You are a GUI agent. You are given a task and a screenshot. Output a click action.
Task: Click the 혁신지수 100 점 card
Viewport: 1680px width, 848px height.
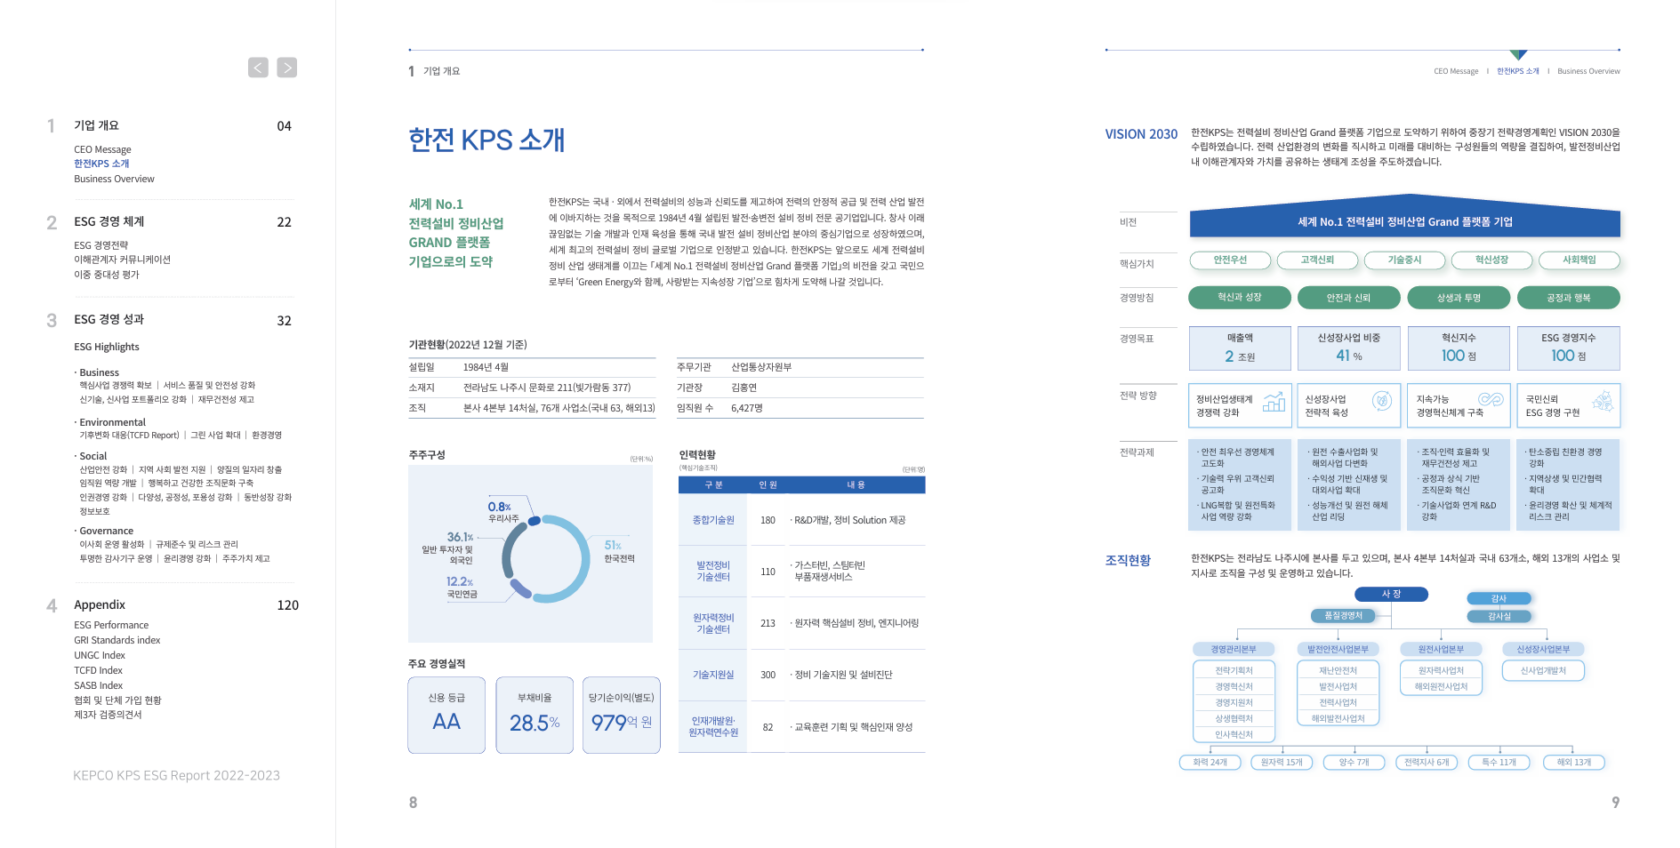(x=1459, y=348)
